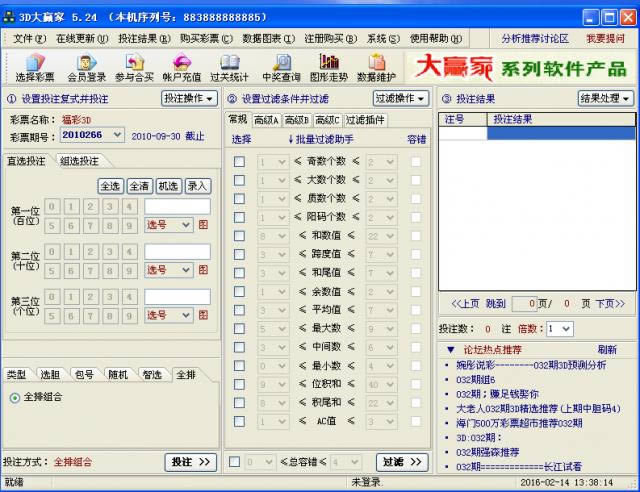Click the 过滤 >> button

(x=402, y=462)
